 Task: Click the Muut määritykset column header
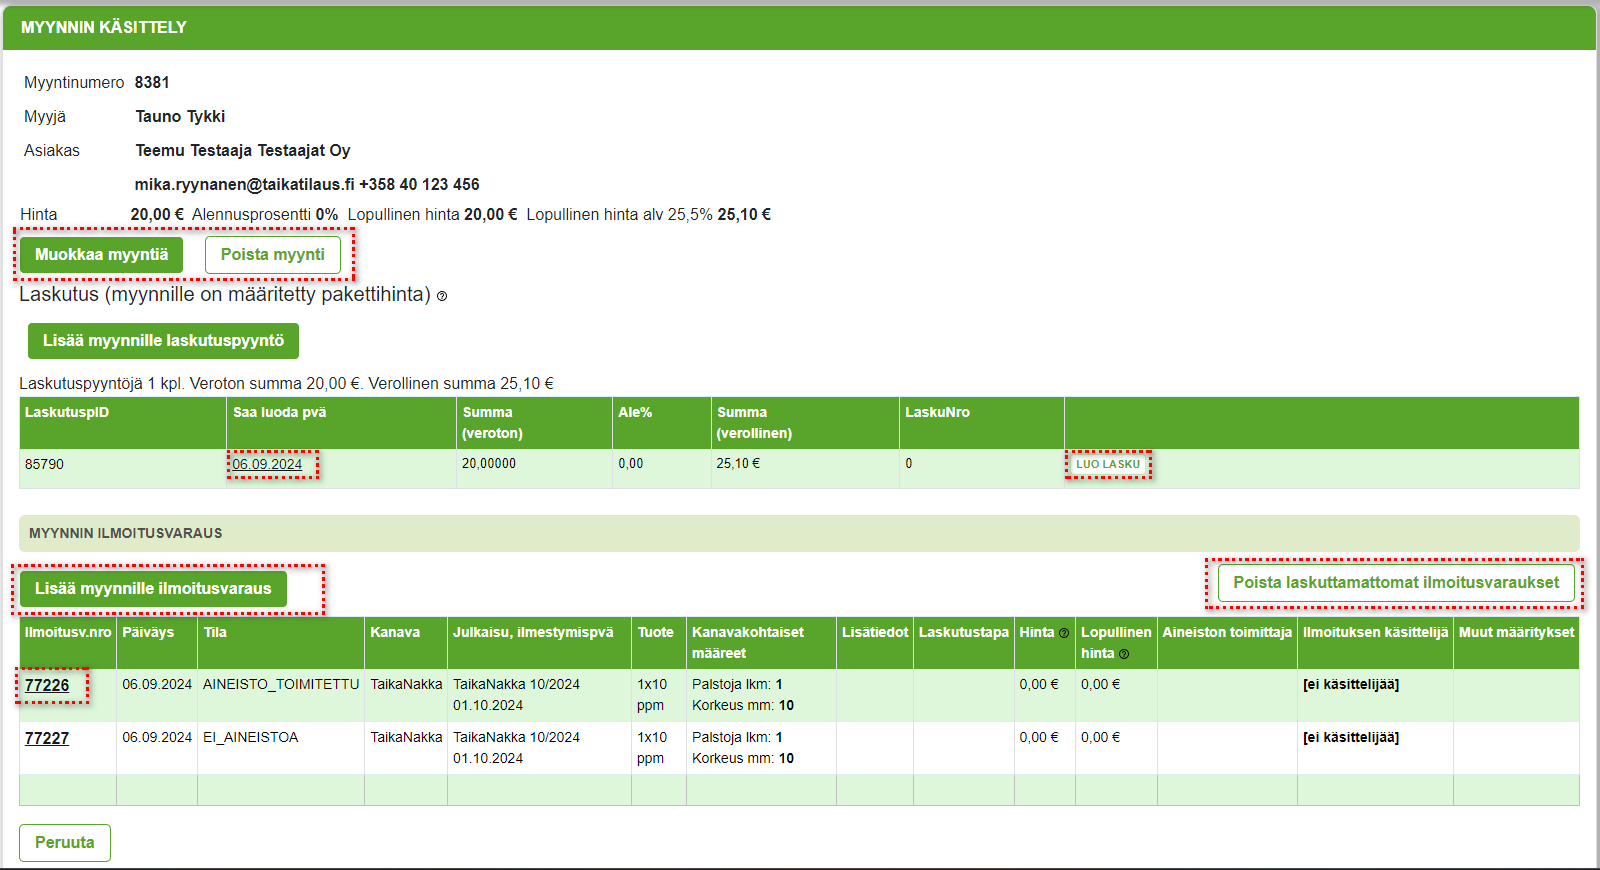click(x=1516, y=642)
